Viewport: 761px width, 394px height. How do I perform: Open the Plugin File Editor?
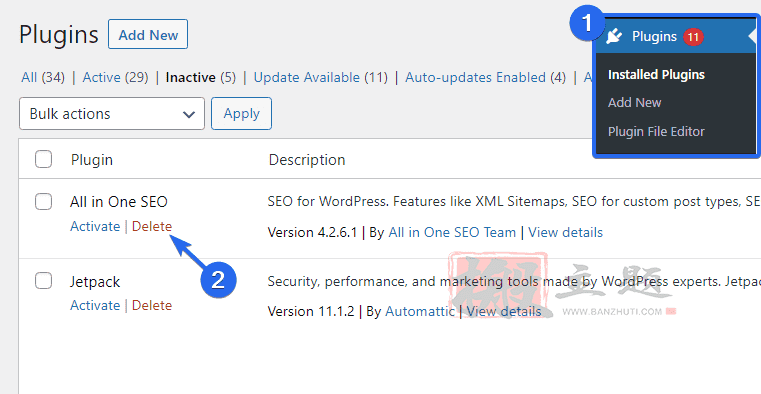point(656,131)
